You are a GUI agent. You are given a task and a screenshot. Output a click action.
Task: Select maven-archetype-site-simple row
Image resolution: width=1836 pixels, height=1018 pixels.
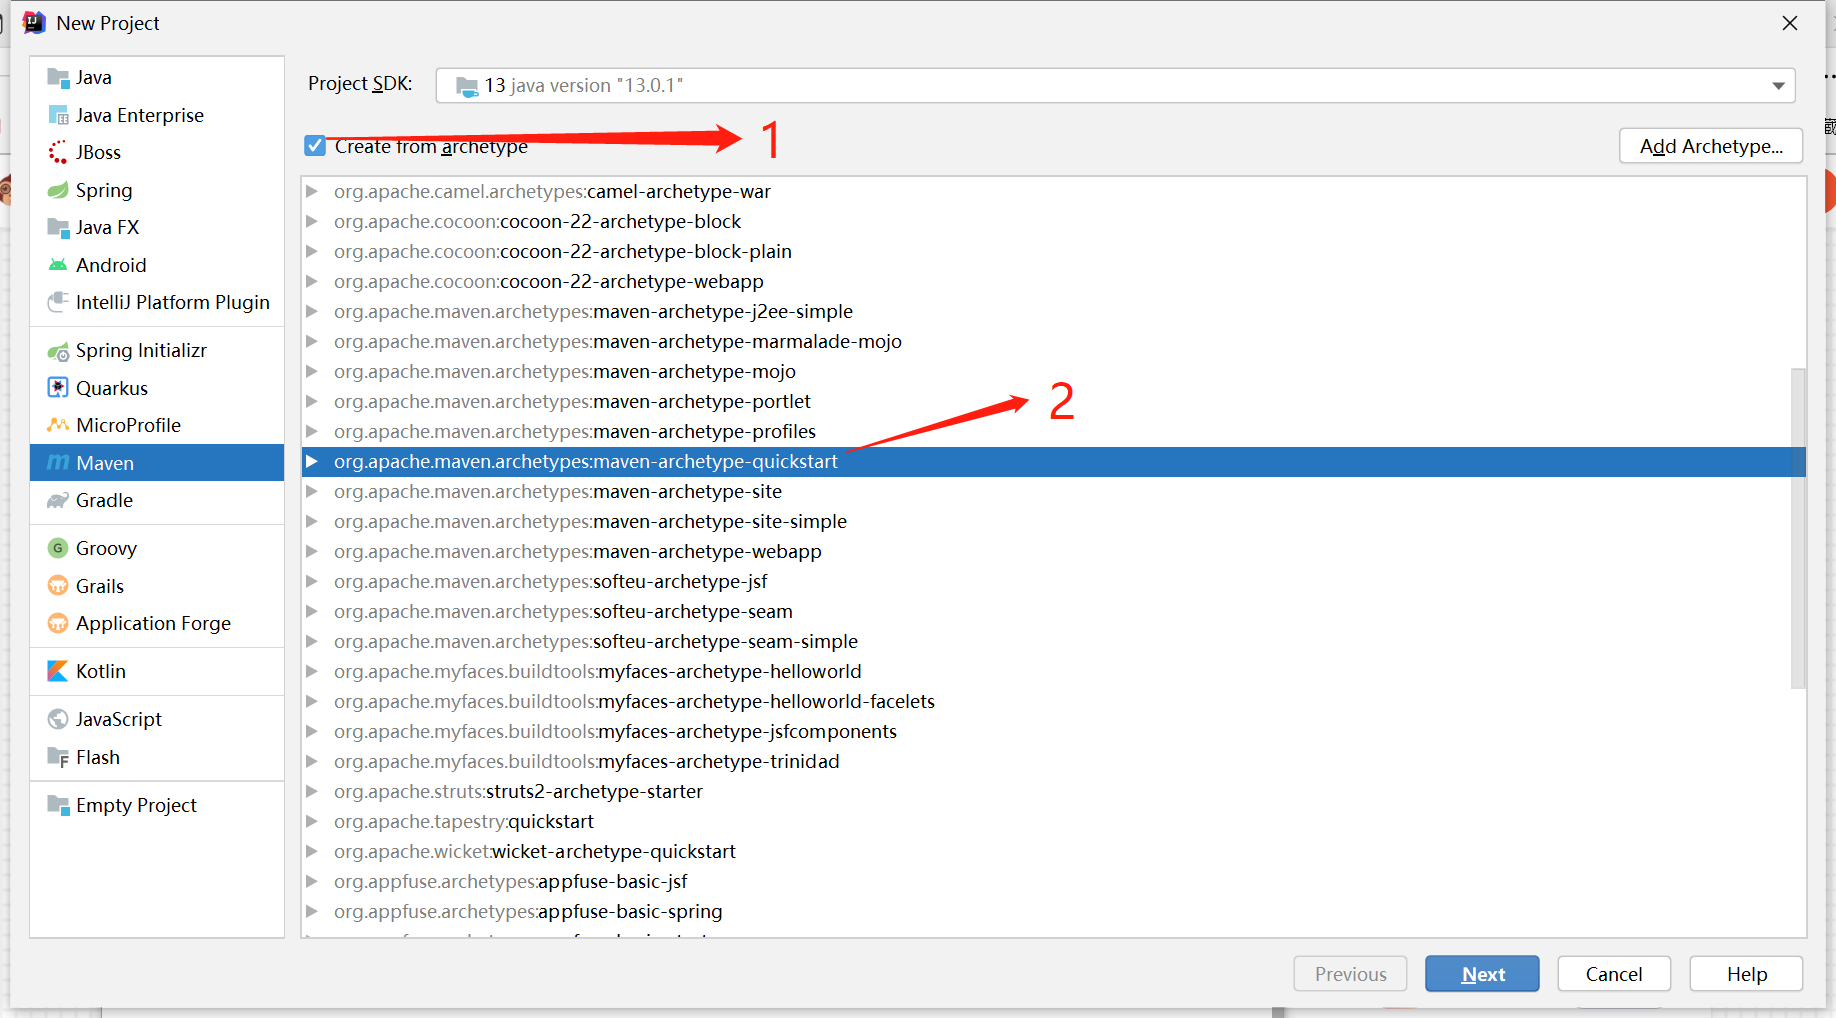point(1054,521)
